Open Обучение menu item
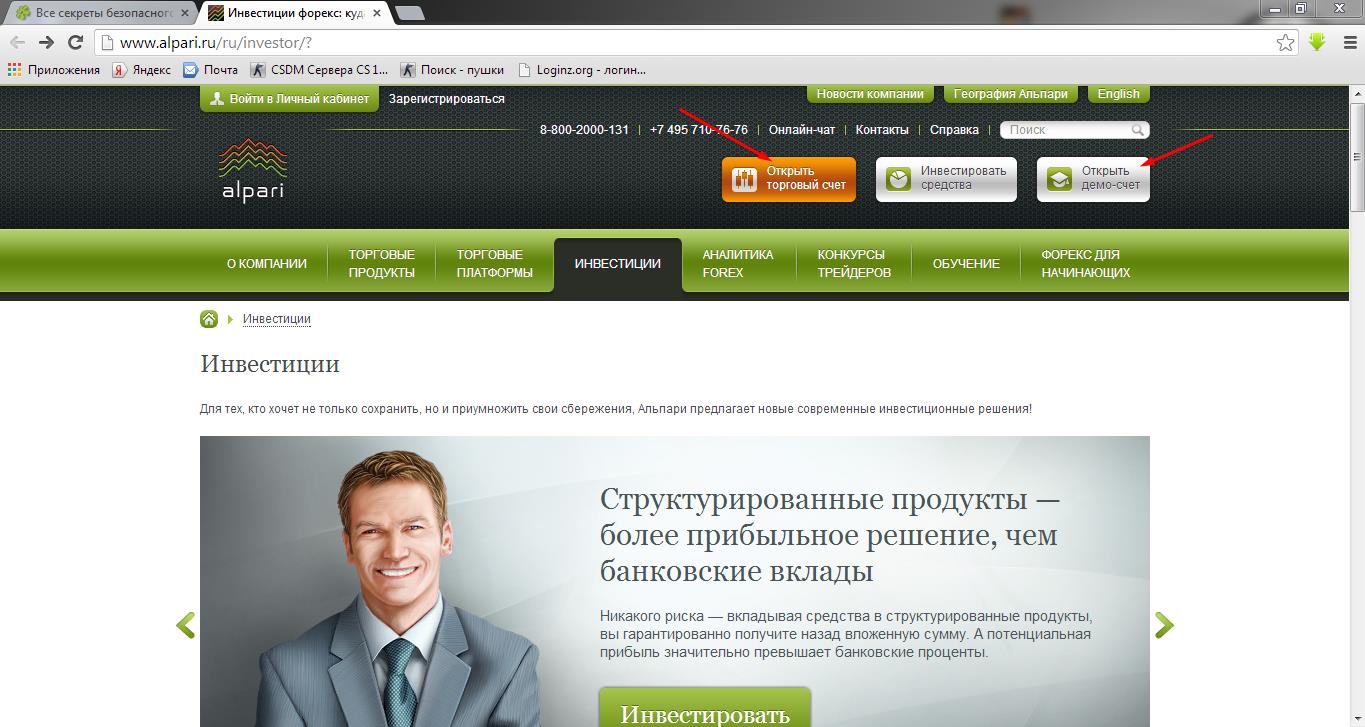1365x727 pixels. pos(966,264)
